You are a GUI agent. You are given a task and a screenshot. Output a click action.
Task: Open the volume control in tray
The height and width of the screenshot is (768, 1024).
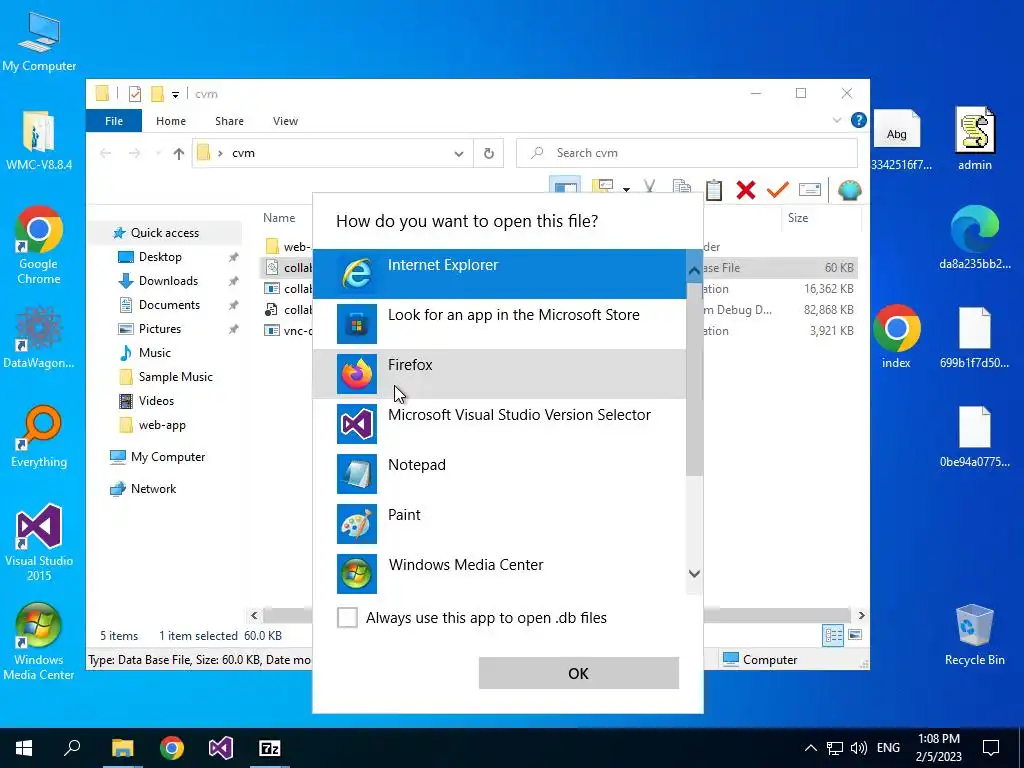tap(859, 748)
